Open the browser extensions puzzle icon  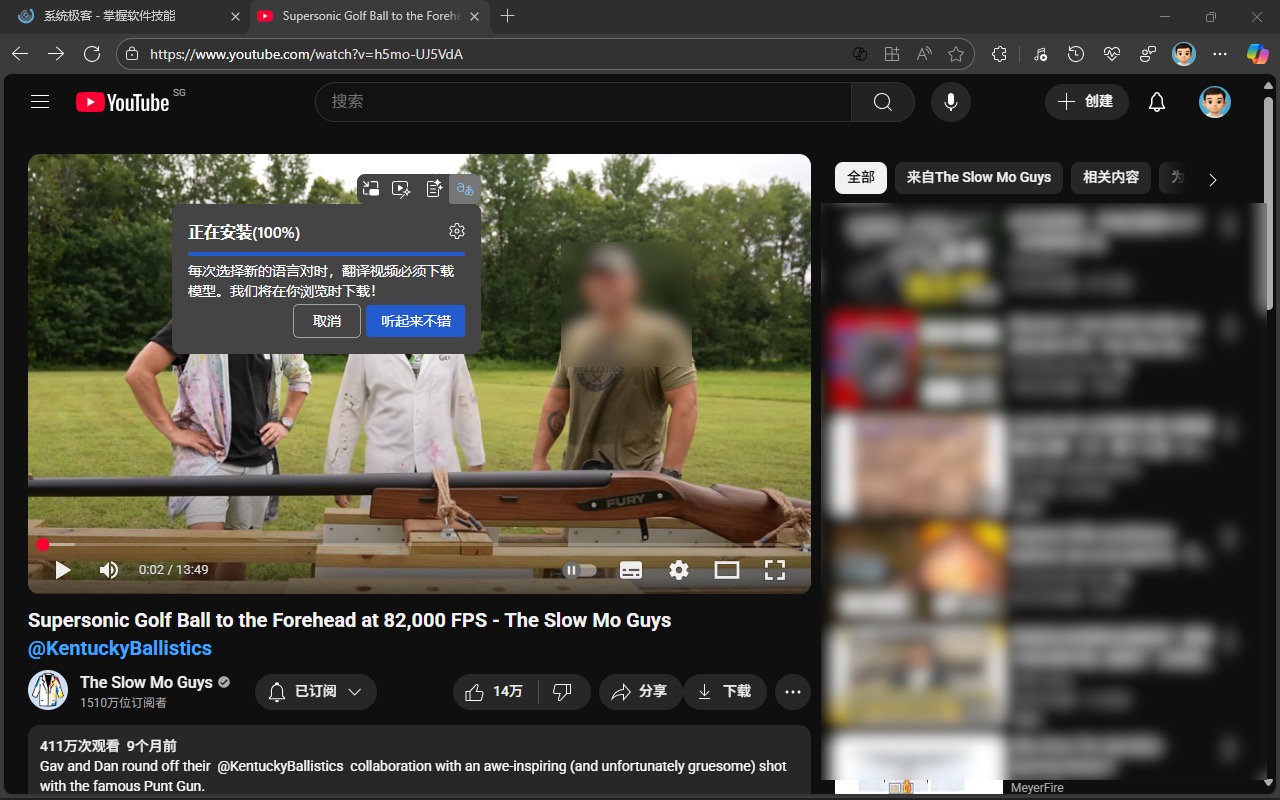tap(999, 54)
